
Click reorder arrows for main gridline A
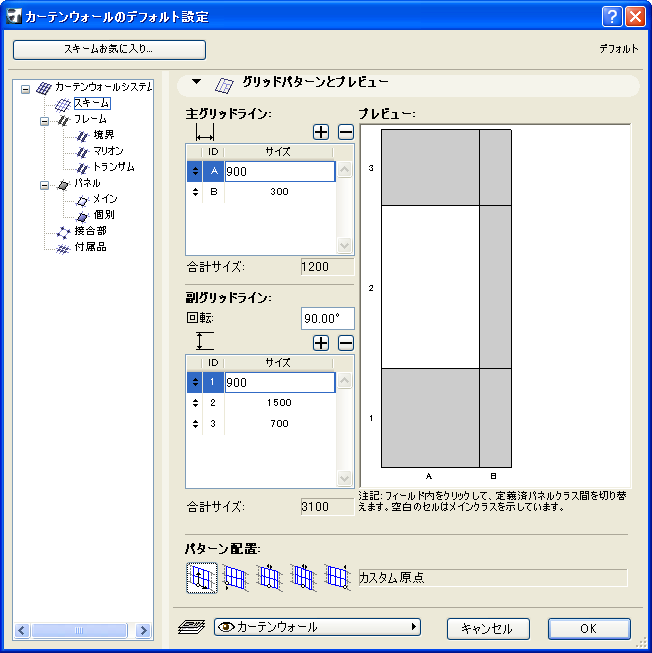(195, 171)
